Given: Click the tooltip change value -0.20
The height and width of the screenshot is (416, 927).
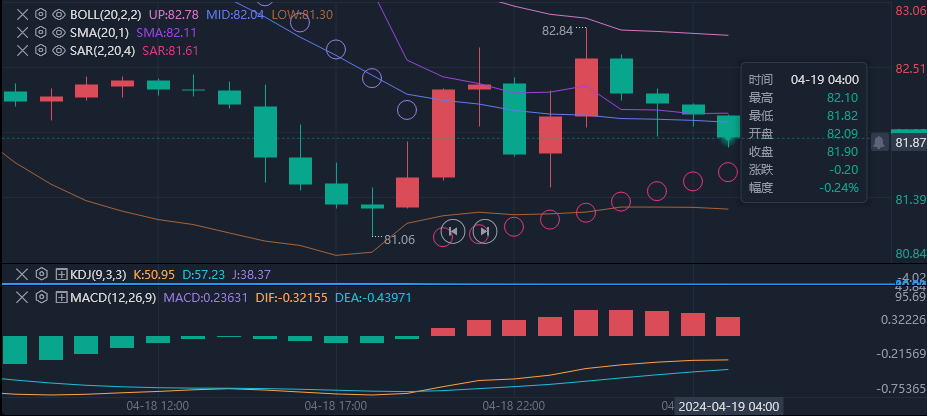Looking at the screenshot, I should pyautogui.click(x=844, y=170).
